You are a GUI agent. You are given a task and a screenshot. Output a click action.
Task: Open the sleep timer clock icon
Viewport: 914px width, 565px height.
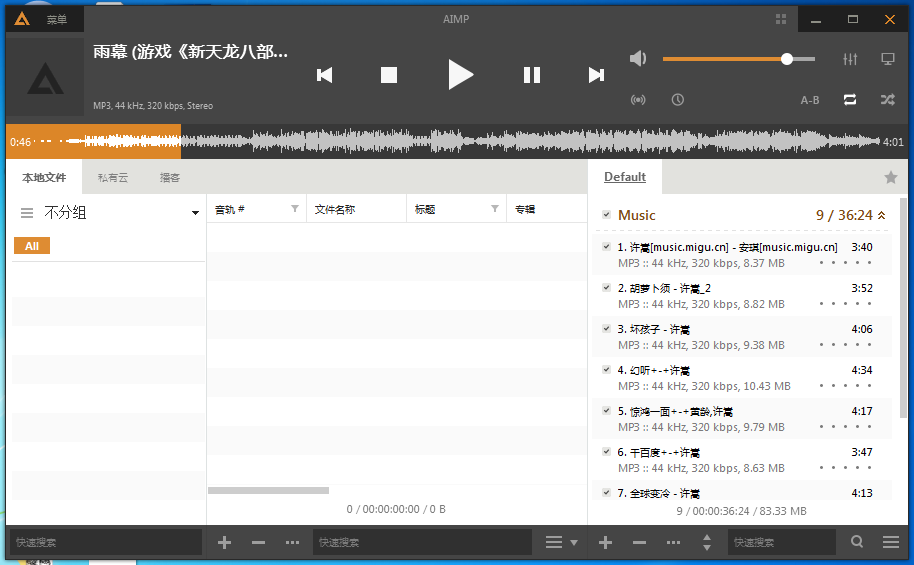point(677,100)
